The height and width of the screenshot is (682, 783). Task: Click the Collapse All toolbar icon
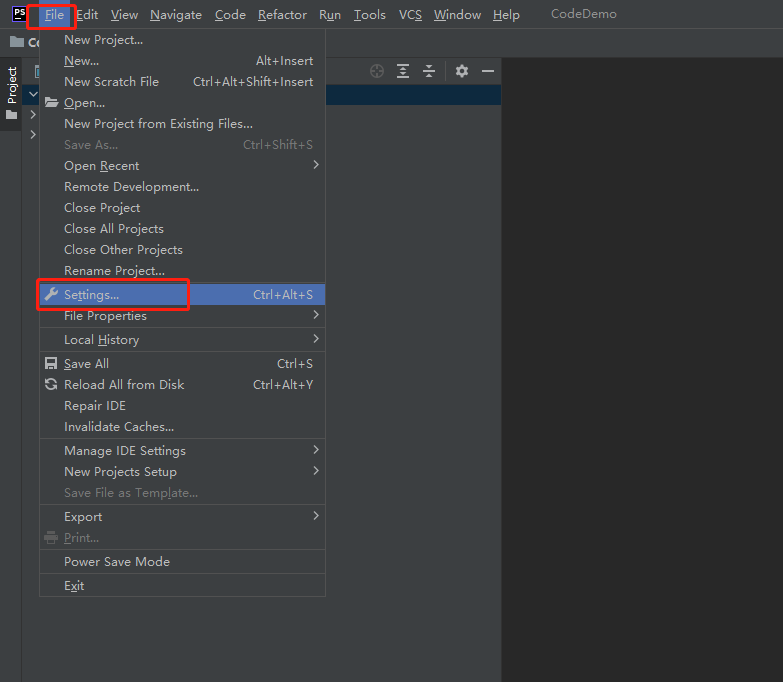coord(429,71)
